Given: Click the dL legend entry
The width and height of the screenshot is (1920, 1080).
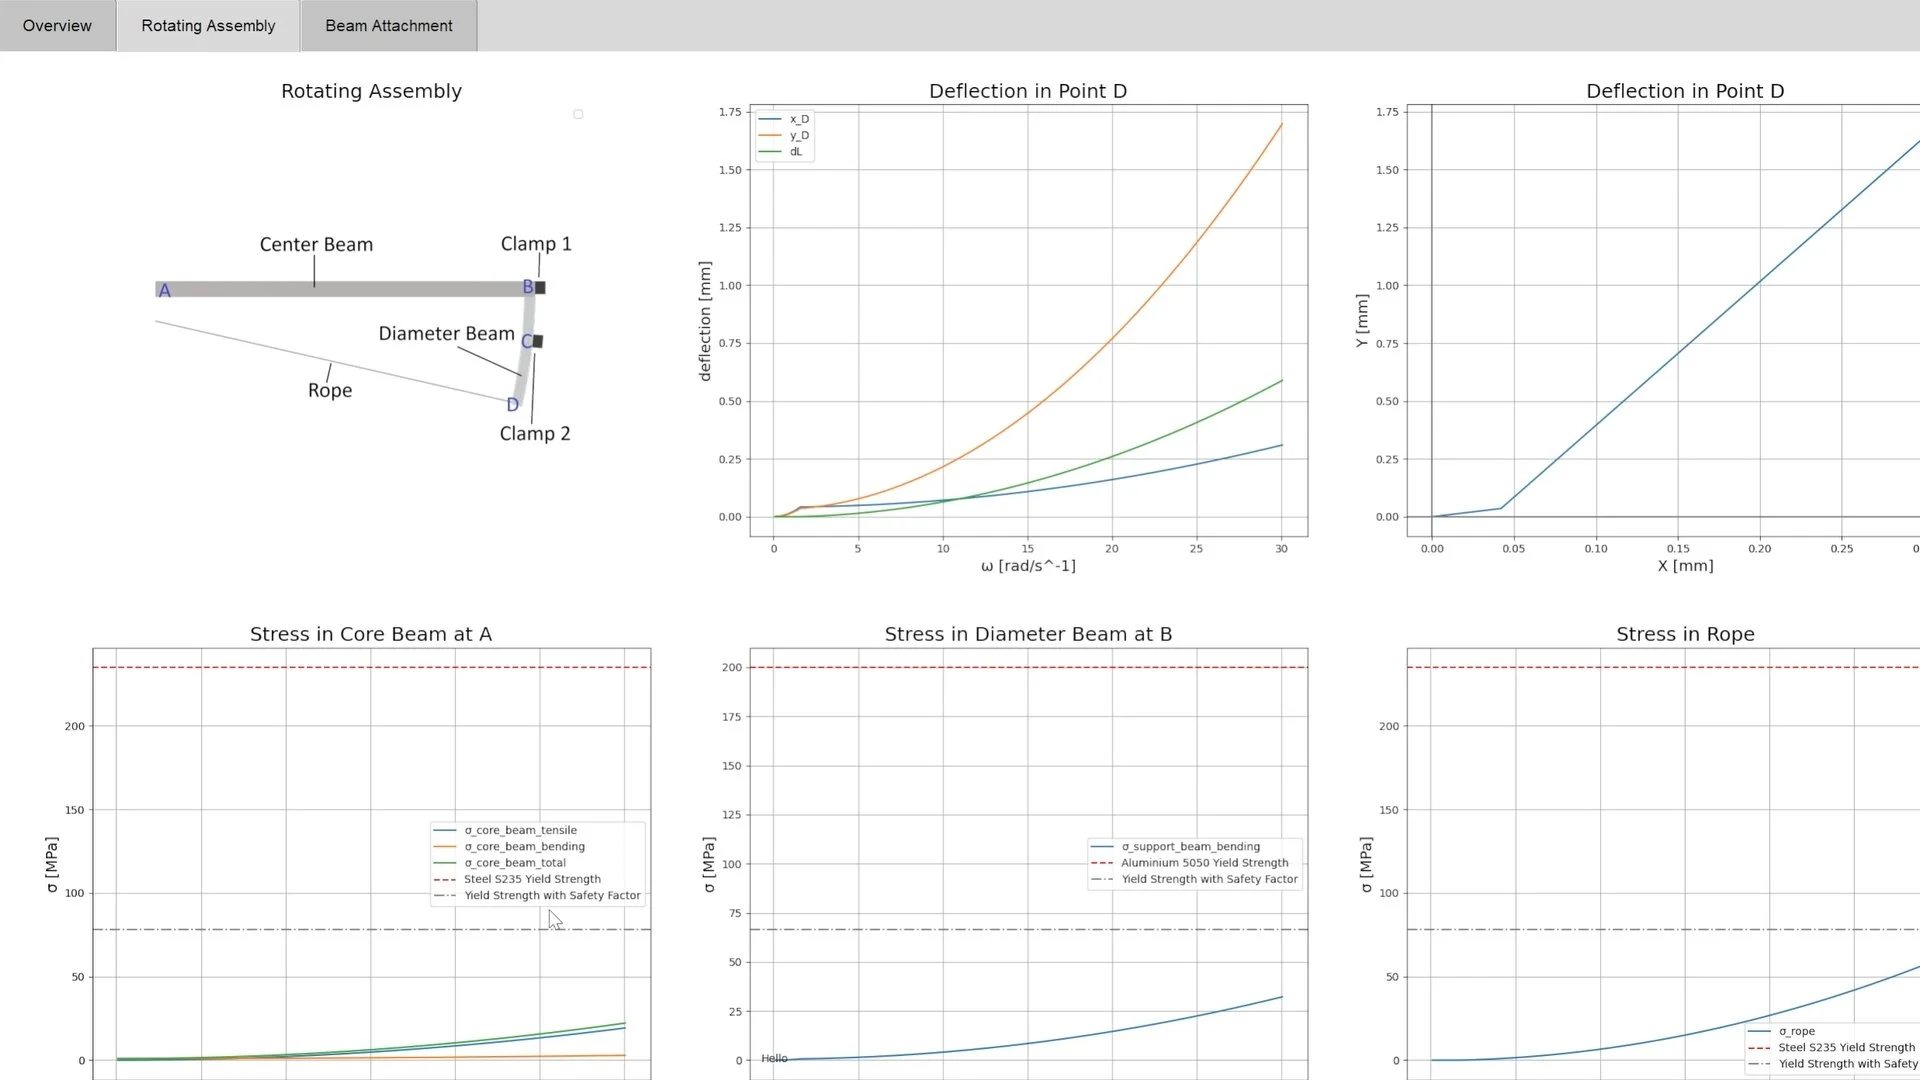Looking at the screenshot, I should pyautogui.click(x=795, y=152).
